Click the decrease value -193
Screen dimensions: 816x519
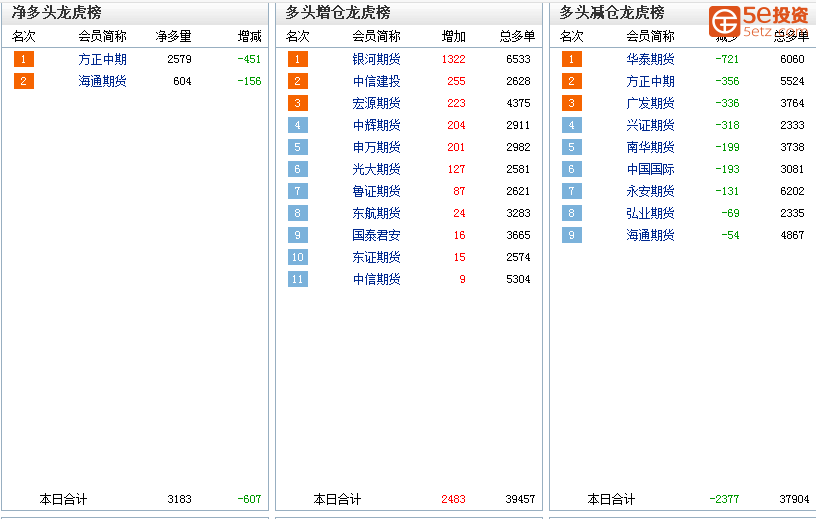tap(727, 169)
